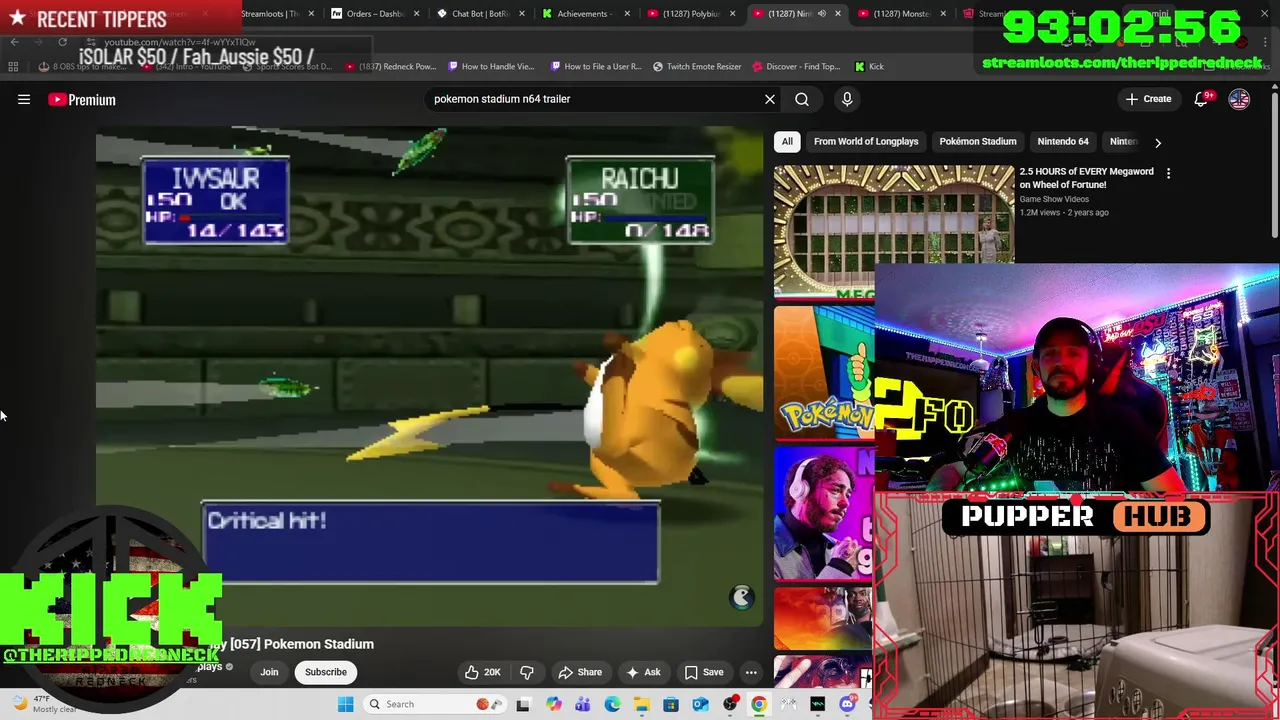Open more actions ellipsis under video
Image resolution: width=1280 pixels, height=720 pixels.
[751, 672]
